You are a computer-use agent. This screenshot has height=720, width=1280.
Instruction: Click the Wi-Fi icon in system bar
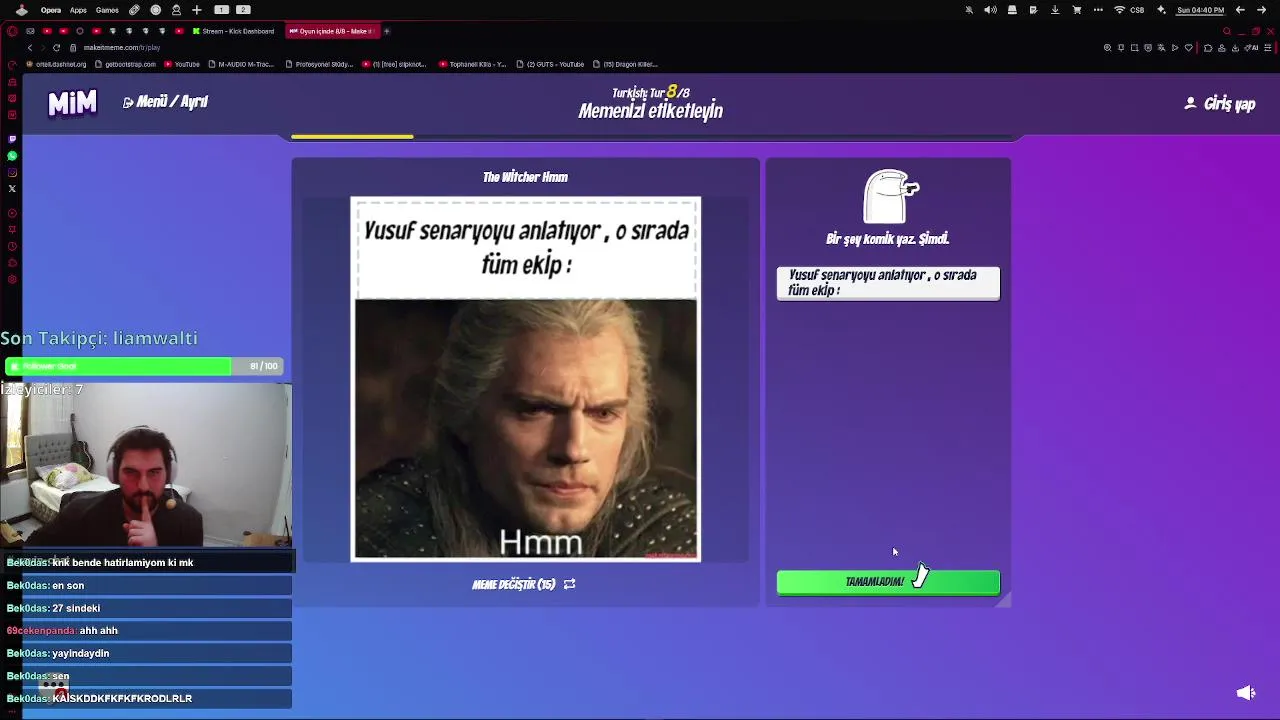[x=1119, y=10]
